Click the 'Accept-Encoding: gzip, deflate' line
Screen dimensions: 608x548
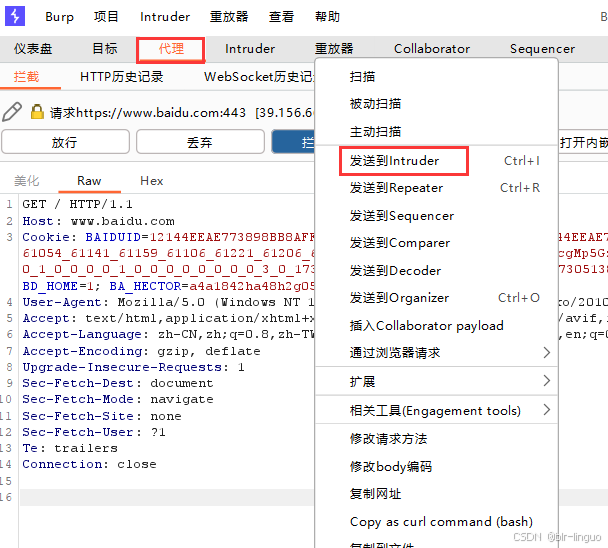tap(141, 351)
